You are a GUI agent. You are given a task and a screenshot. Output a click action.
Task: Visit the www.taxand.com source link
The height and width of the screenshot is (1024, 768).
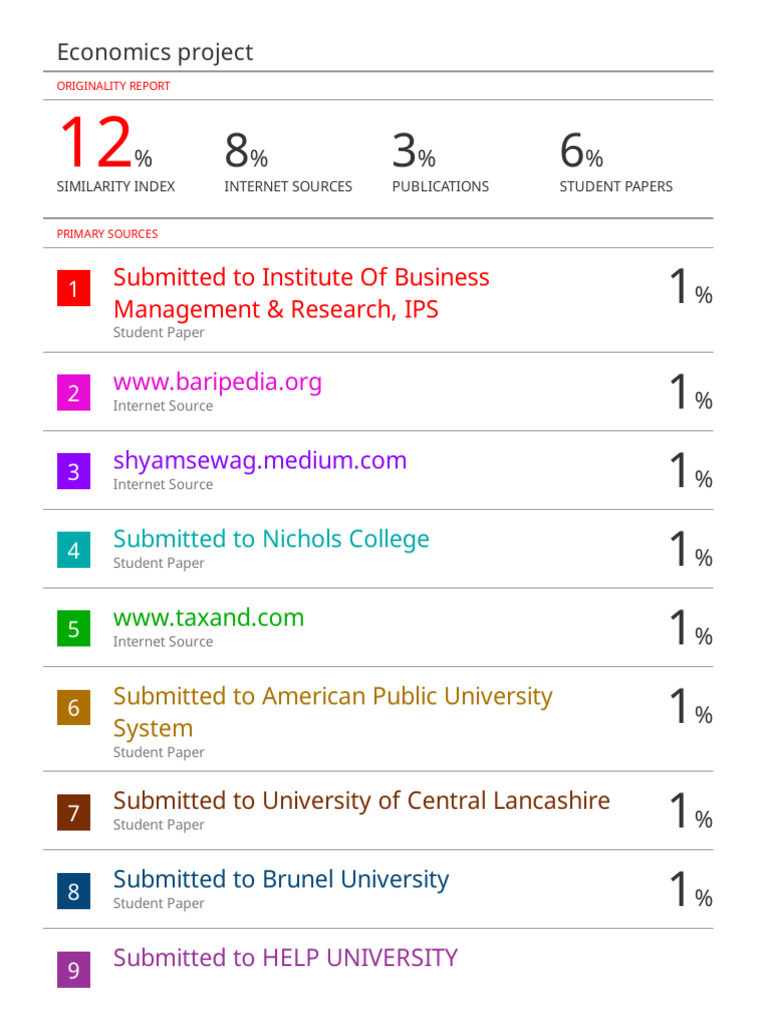(208, 618)
